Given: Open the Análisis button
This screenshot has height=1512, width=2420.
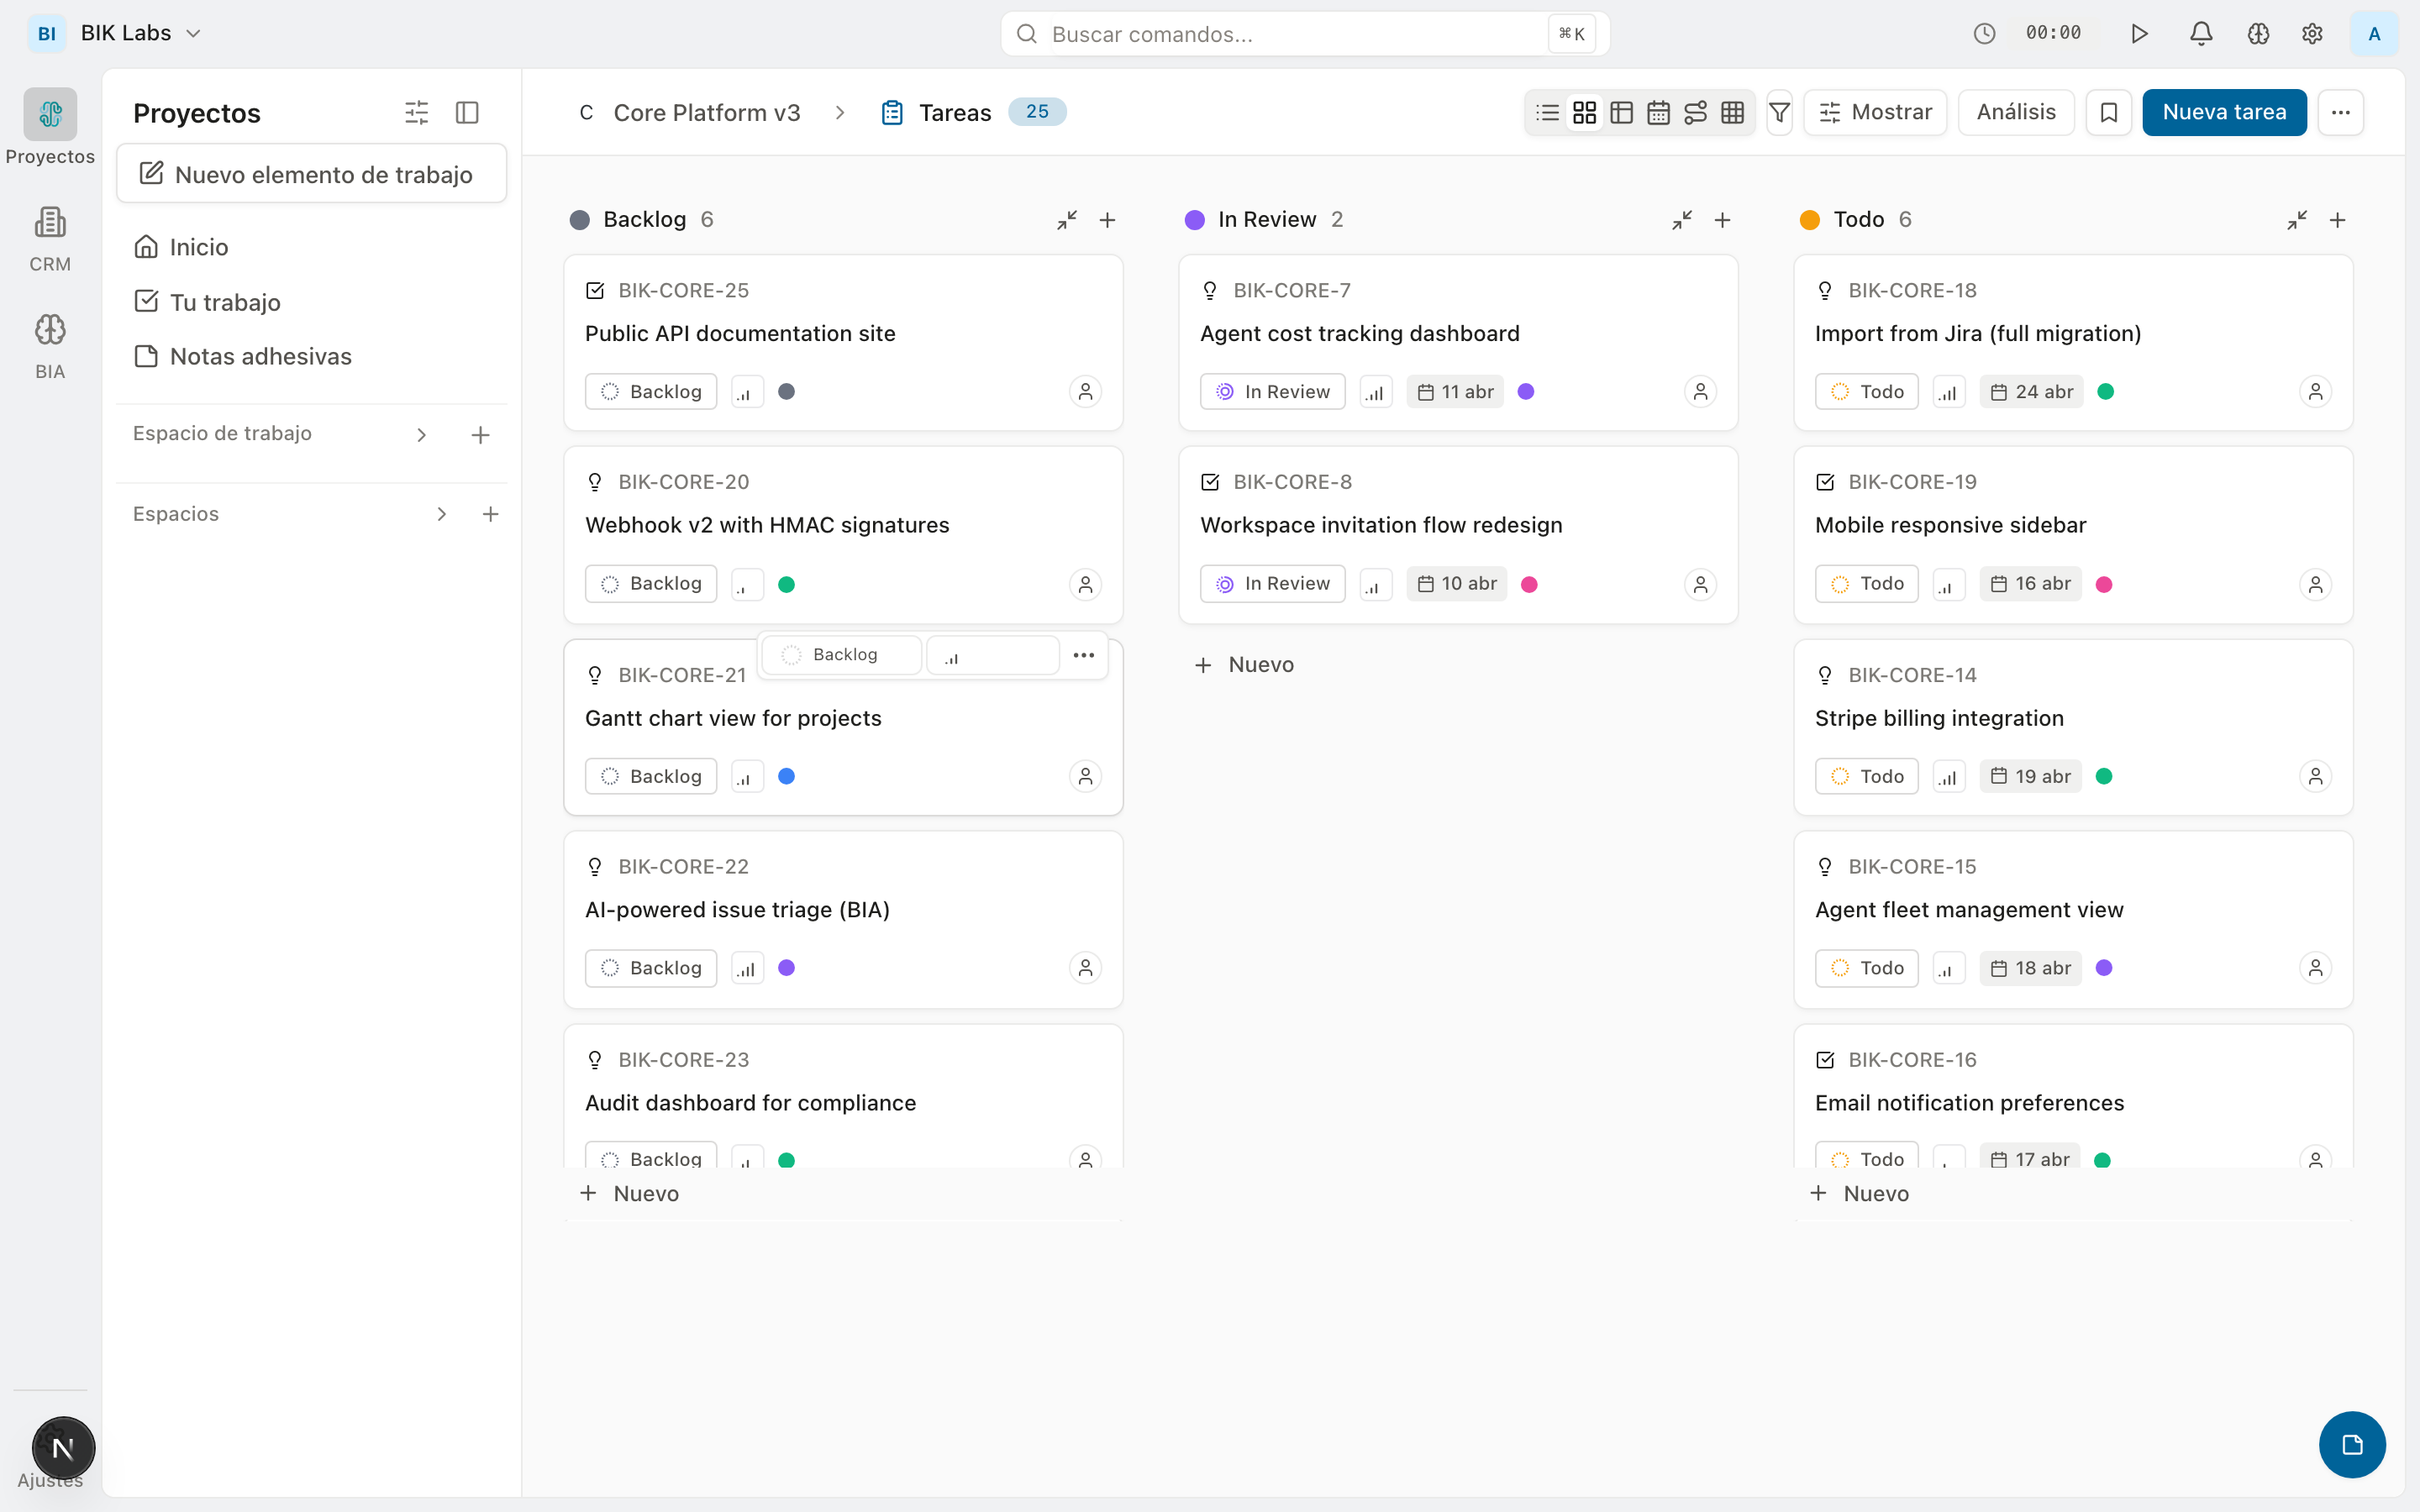Looking at the screenshot, I should (x=2015, y=112).
